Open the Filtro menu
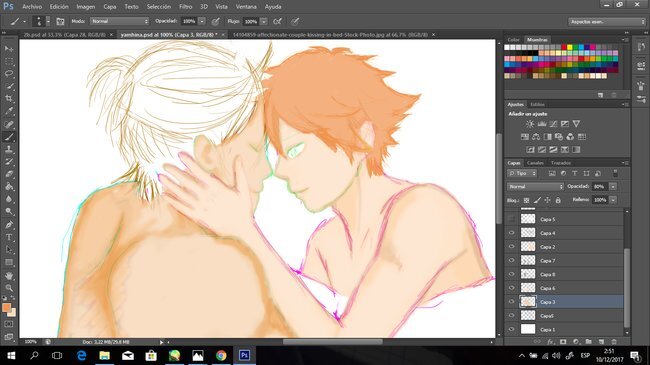Image resolution: width=650 pixels, height=365 pixels. click(x=186, y=7)
